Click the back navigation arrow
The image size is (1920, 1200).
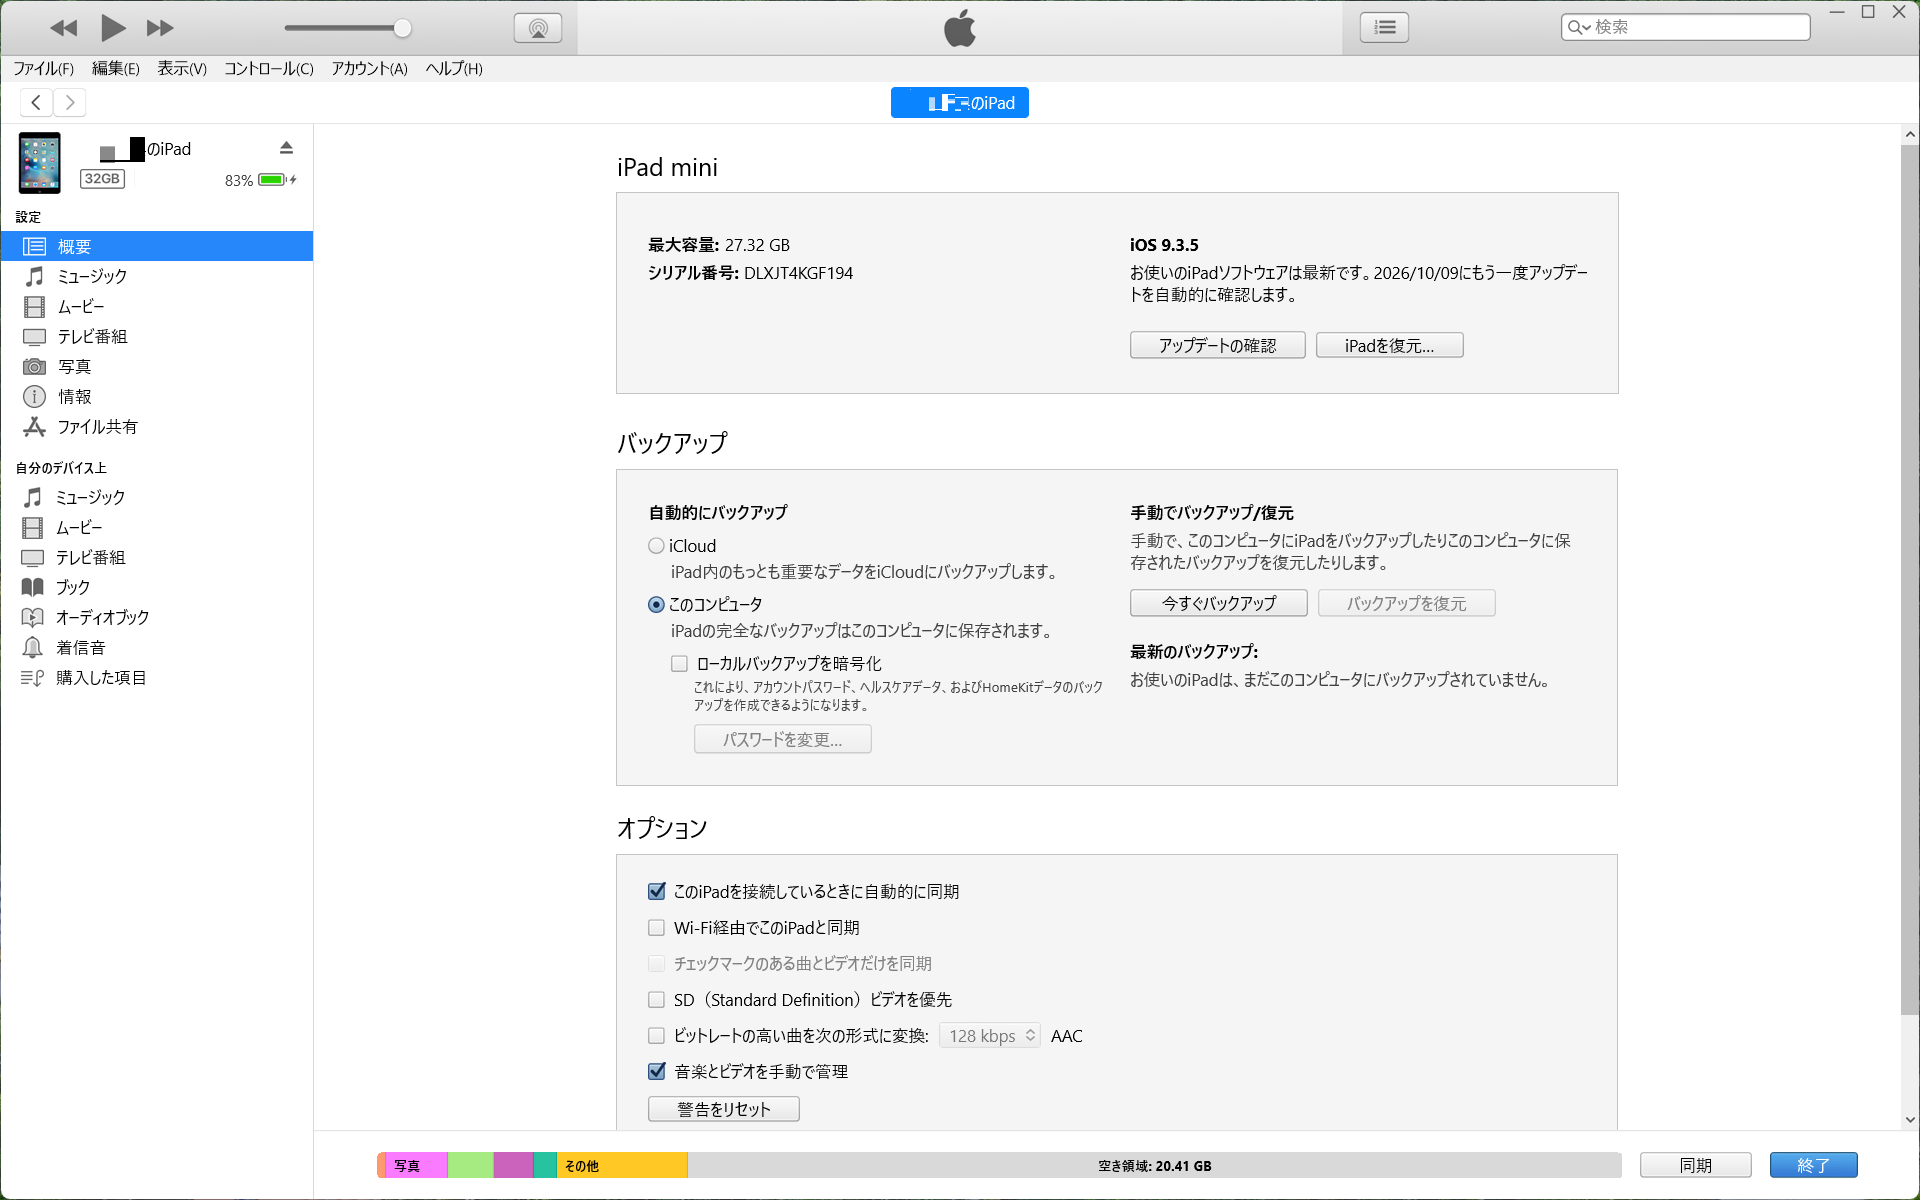click(x=36, y=102)
